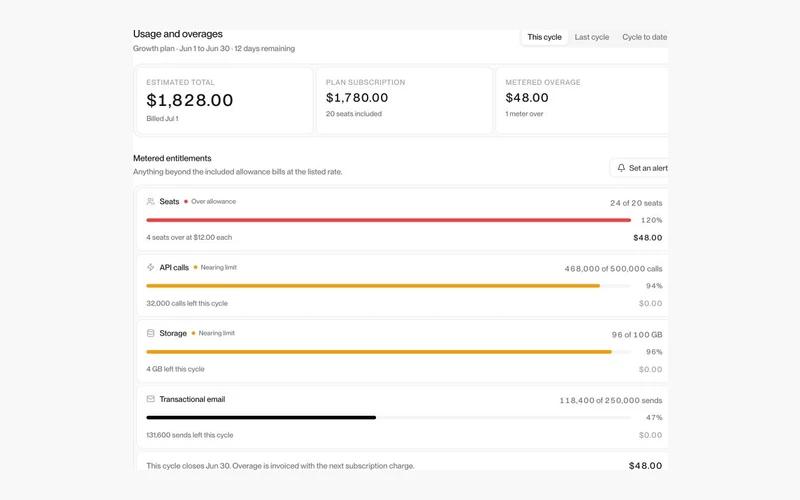Click the Storage 'Nearing limit' status
800x500 pixels.
[216, 333]
